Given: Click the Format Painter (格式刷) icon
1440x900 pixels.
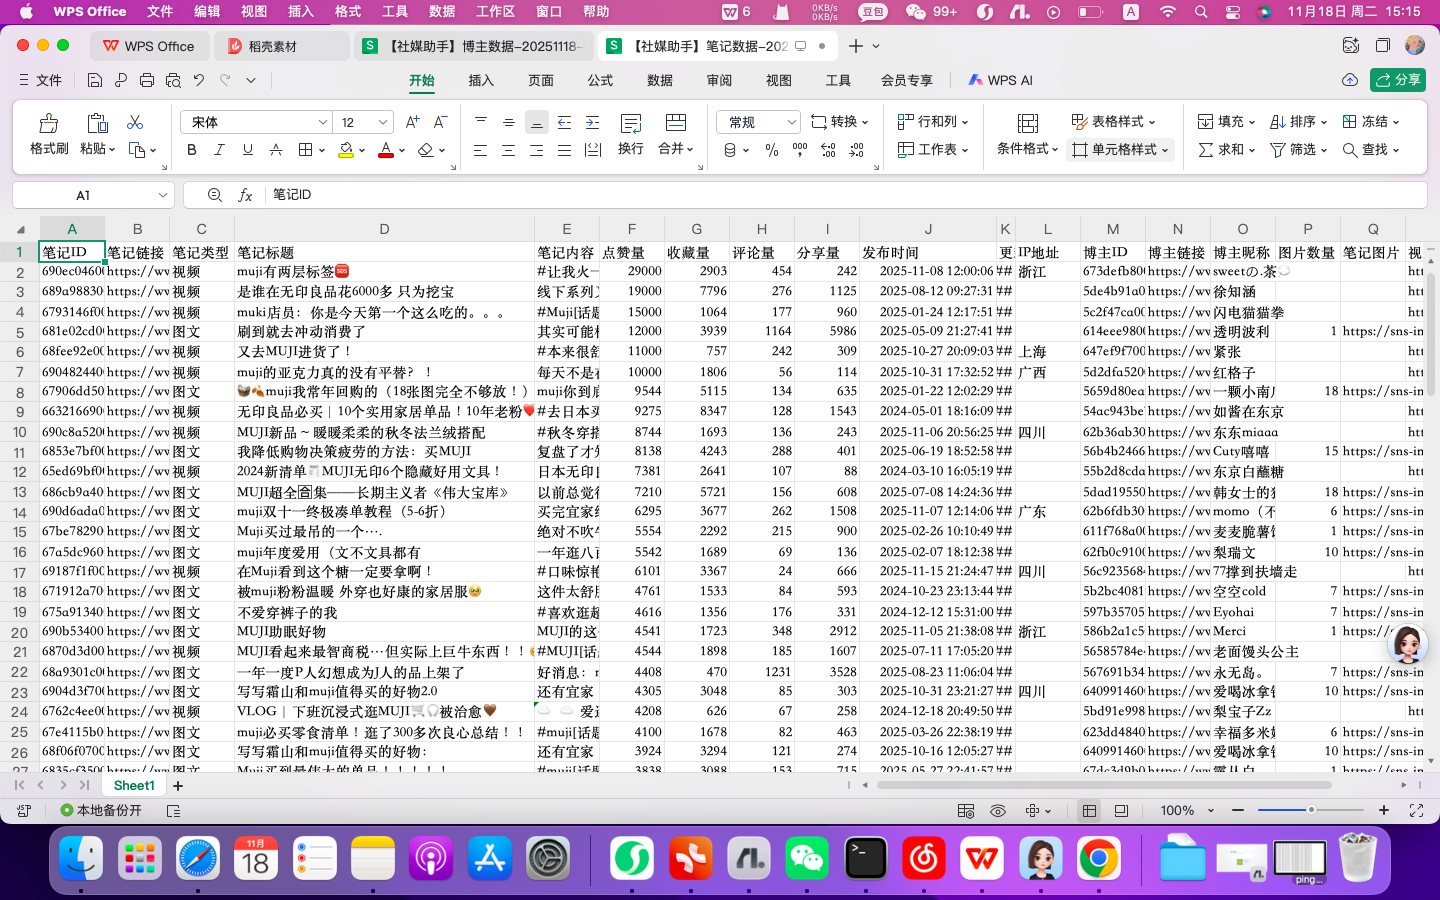Looking at the screenshot, I should pos(48,124).
